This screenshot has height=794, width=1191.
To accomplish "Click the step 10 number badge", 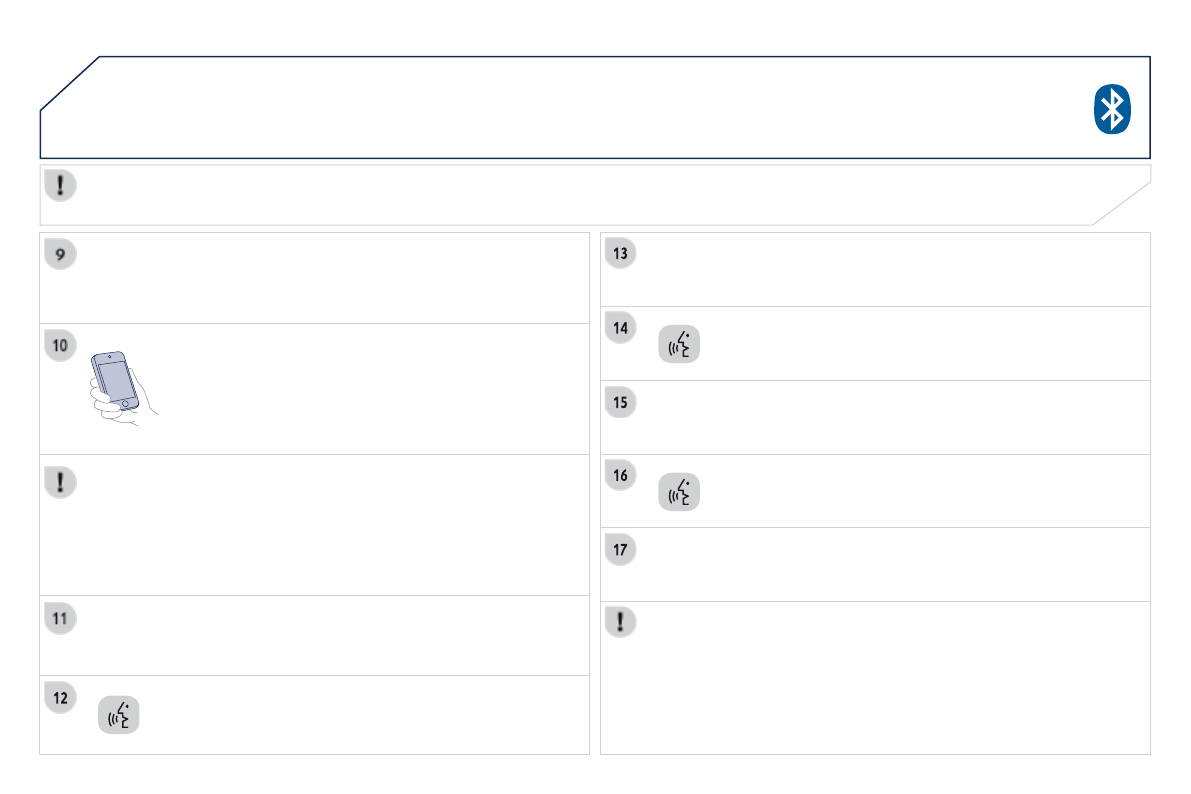I will [61, 345].
